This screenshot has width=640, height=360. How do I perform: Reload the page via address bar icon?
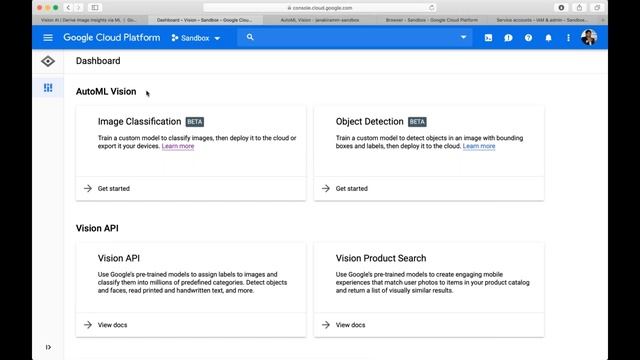pos(431,8)
